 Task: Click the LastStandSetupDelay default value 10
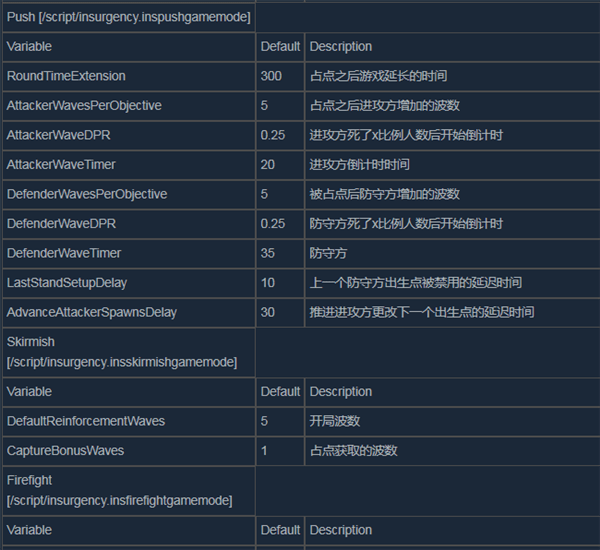[x=268, y=283]
